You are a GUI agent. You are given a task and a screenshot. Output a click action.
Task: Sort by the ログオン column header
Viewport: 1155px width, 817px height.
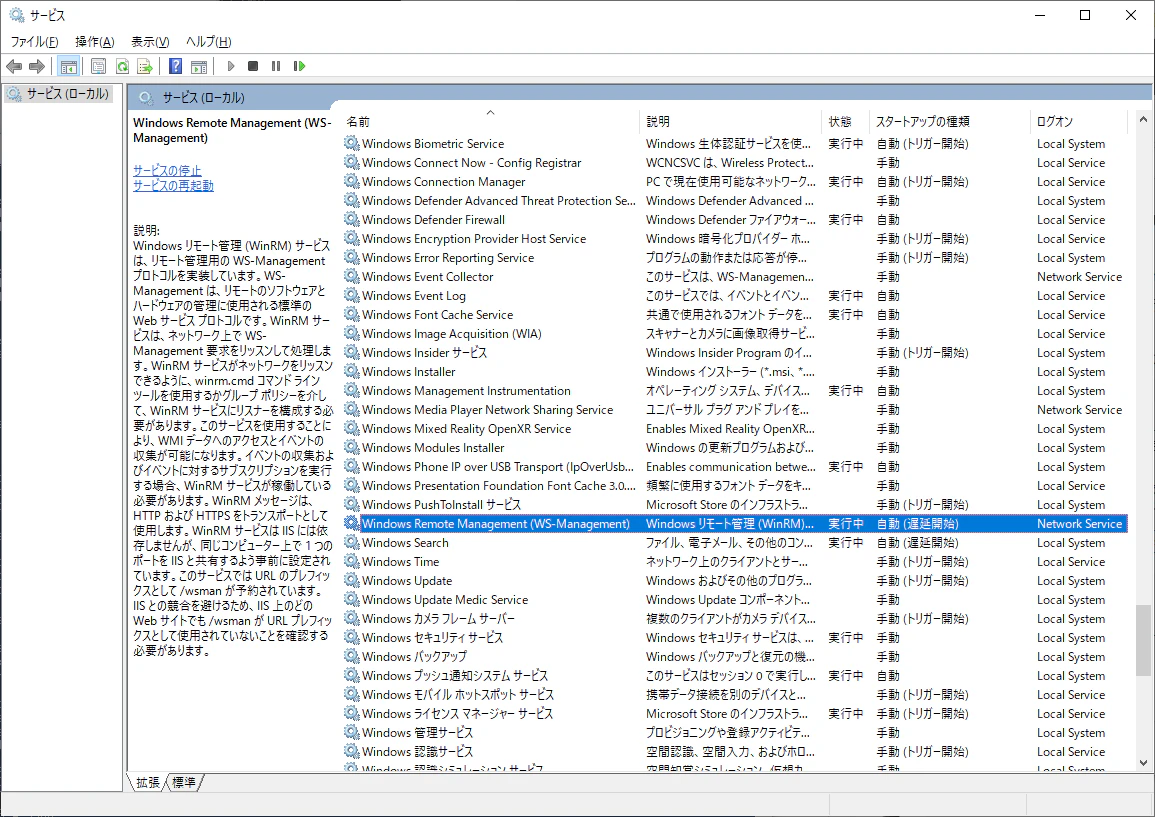point(1078,122)
